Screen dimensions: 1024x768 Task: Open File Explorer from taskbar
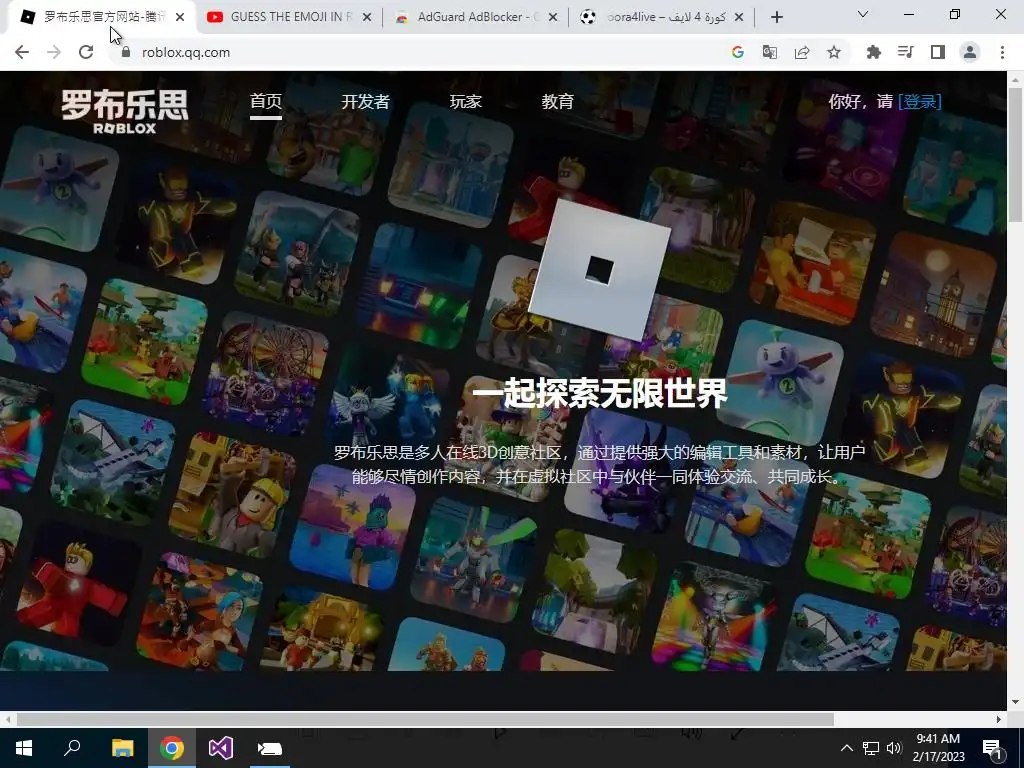(x=122, y=748)
